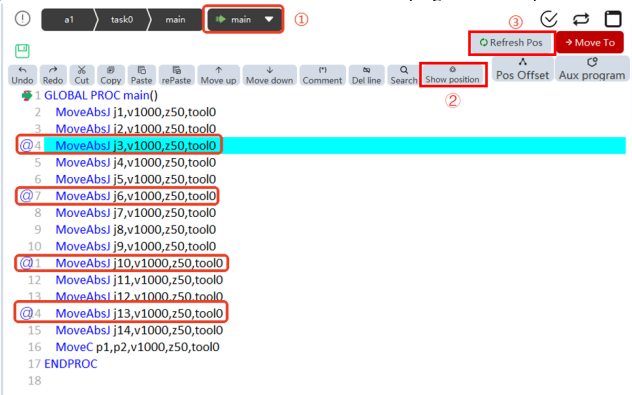Select line MoveAbsJ j14,v1000,z50,tool0
This screenshot has width=632, height=395.
coord(139,331)
